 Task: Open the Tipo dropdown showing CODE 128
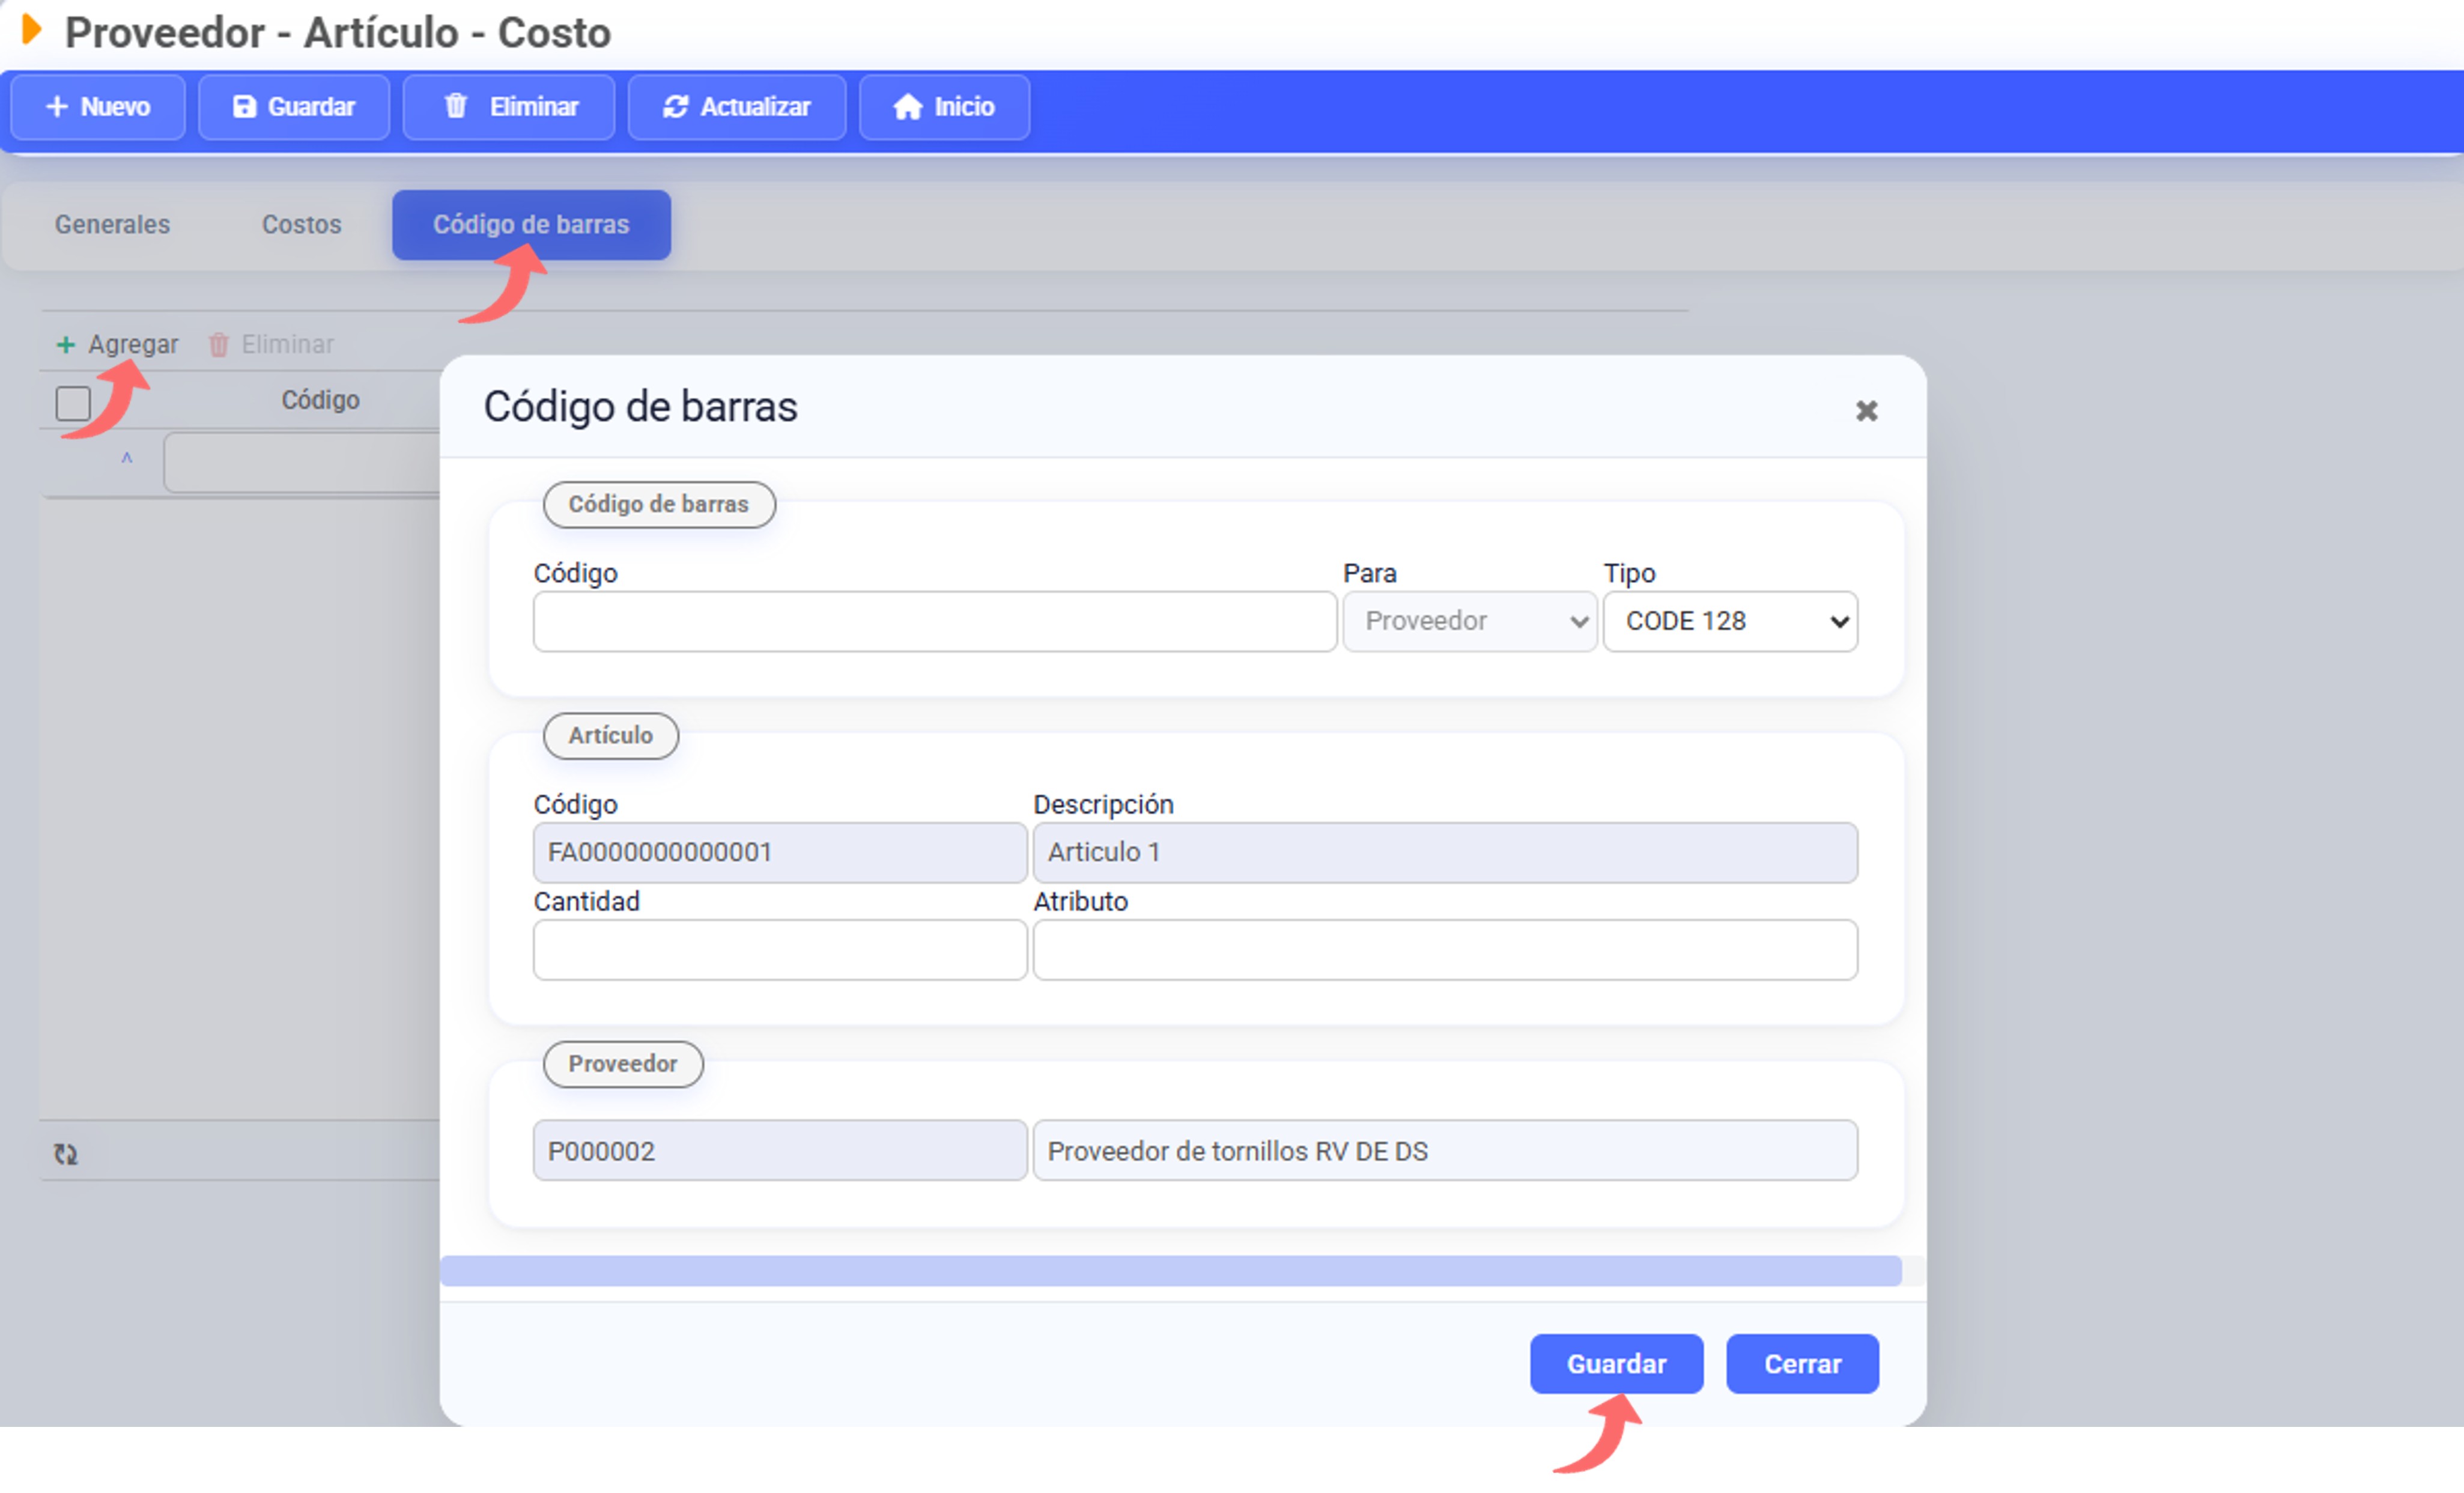click(x=1730, y=621)
